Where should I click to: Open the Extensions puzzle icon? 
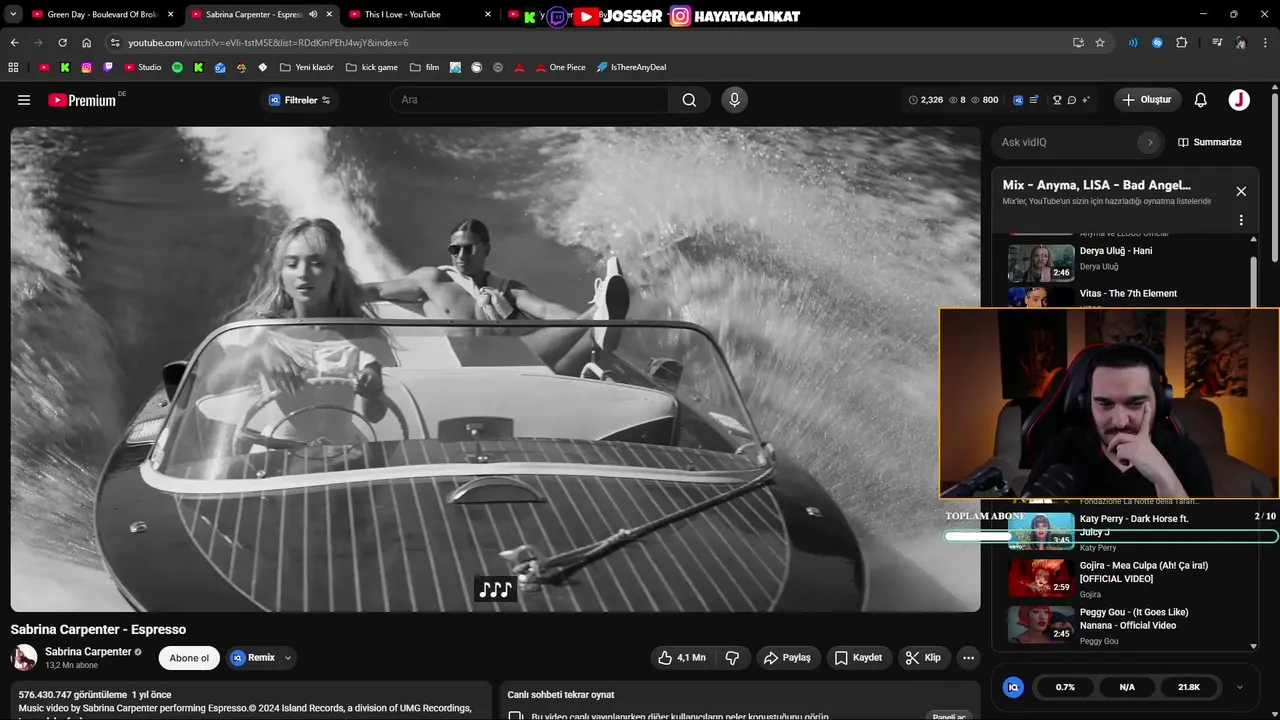tap(1182, 43)
